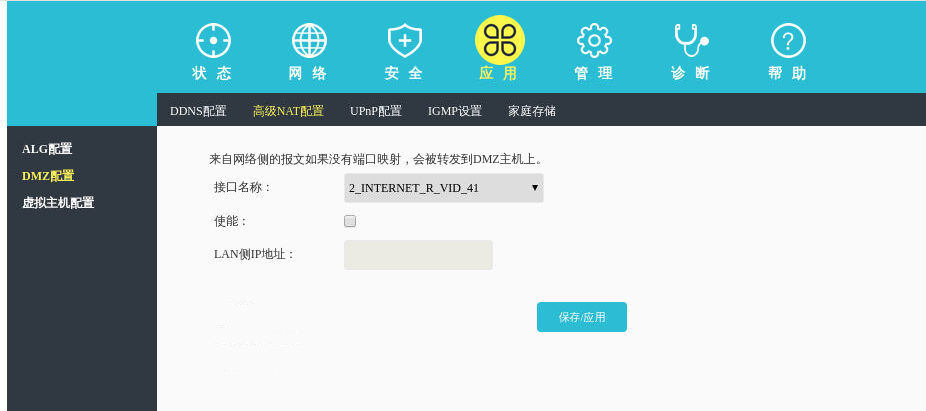This screenshot has width=926, height=411.
Task: Click the 使能 field label
Action: [230, 221]
